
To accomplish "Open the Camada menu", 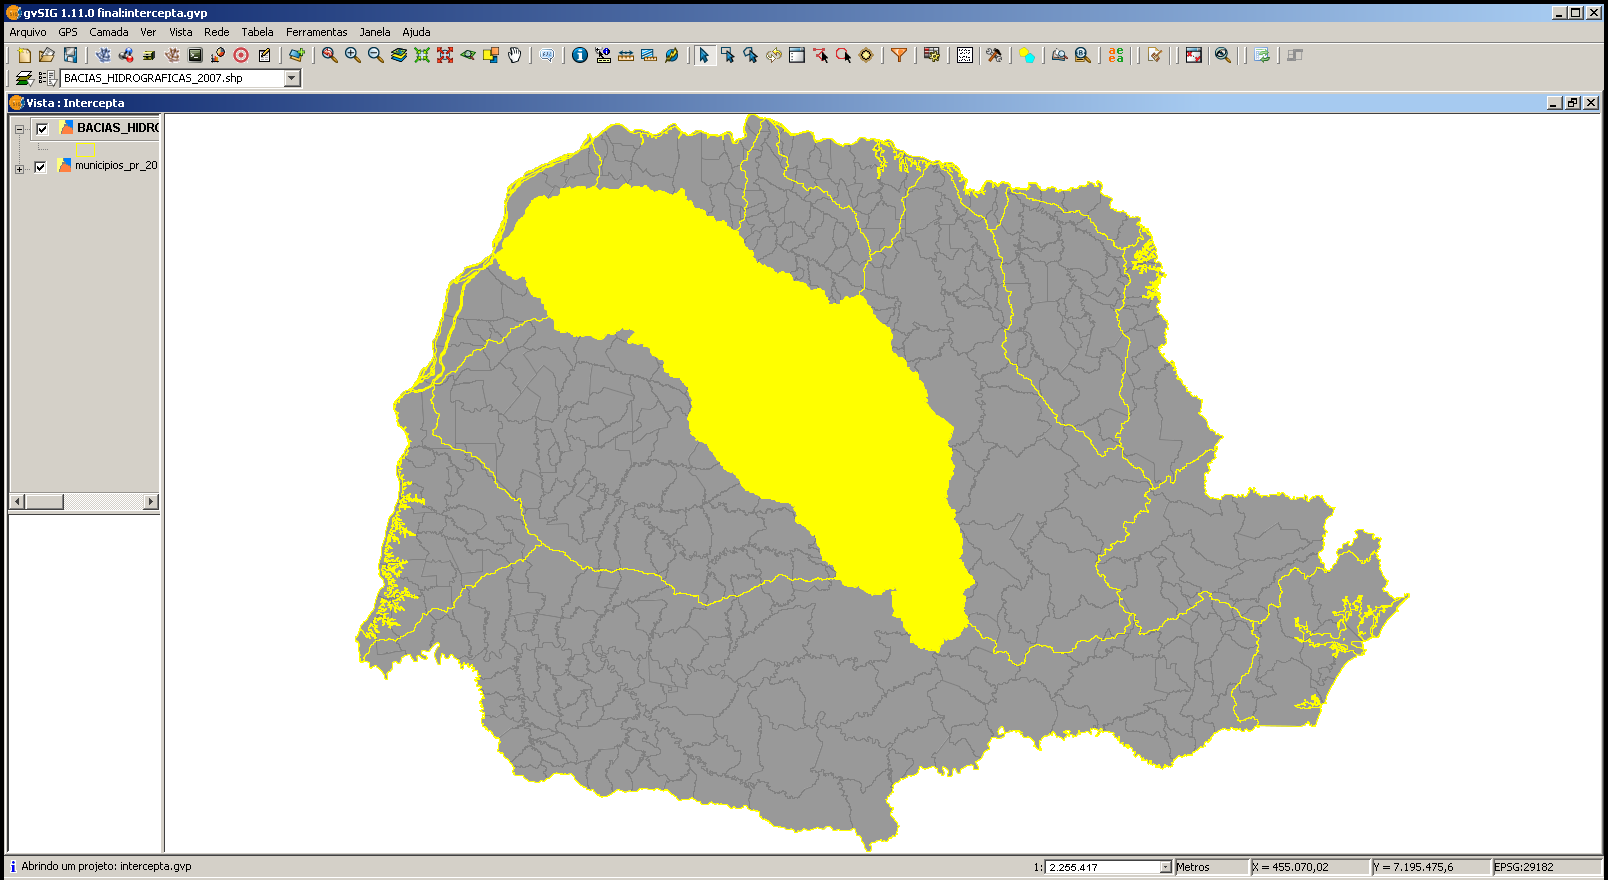I will (x=108, y=32).
